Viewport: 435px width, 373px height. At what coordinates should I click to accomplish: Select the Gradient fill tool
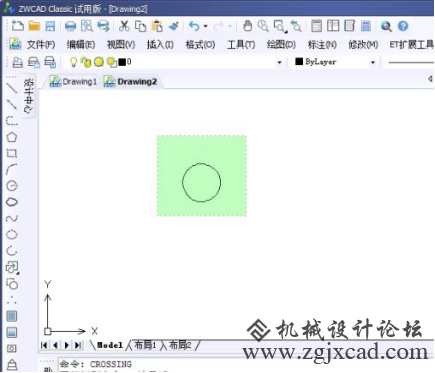[12, 332]
